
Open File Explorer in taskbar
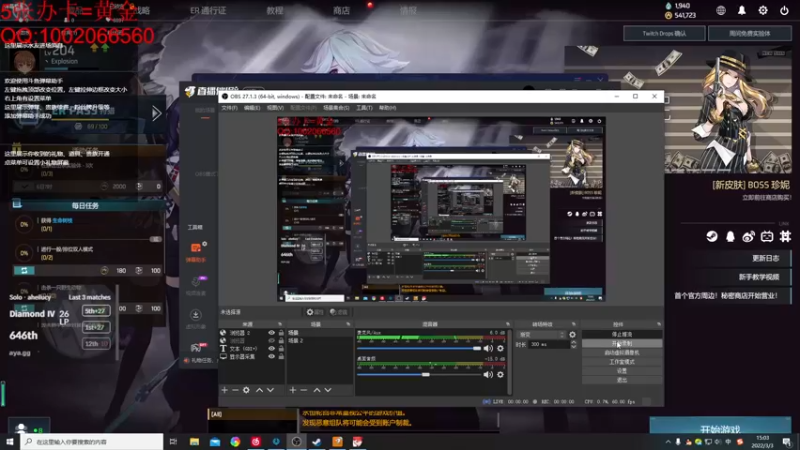(x=194, y=441)
